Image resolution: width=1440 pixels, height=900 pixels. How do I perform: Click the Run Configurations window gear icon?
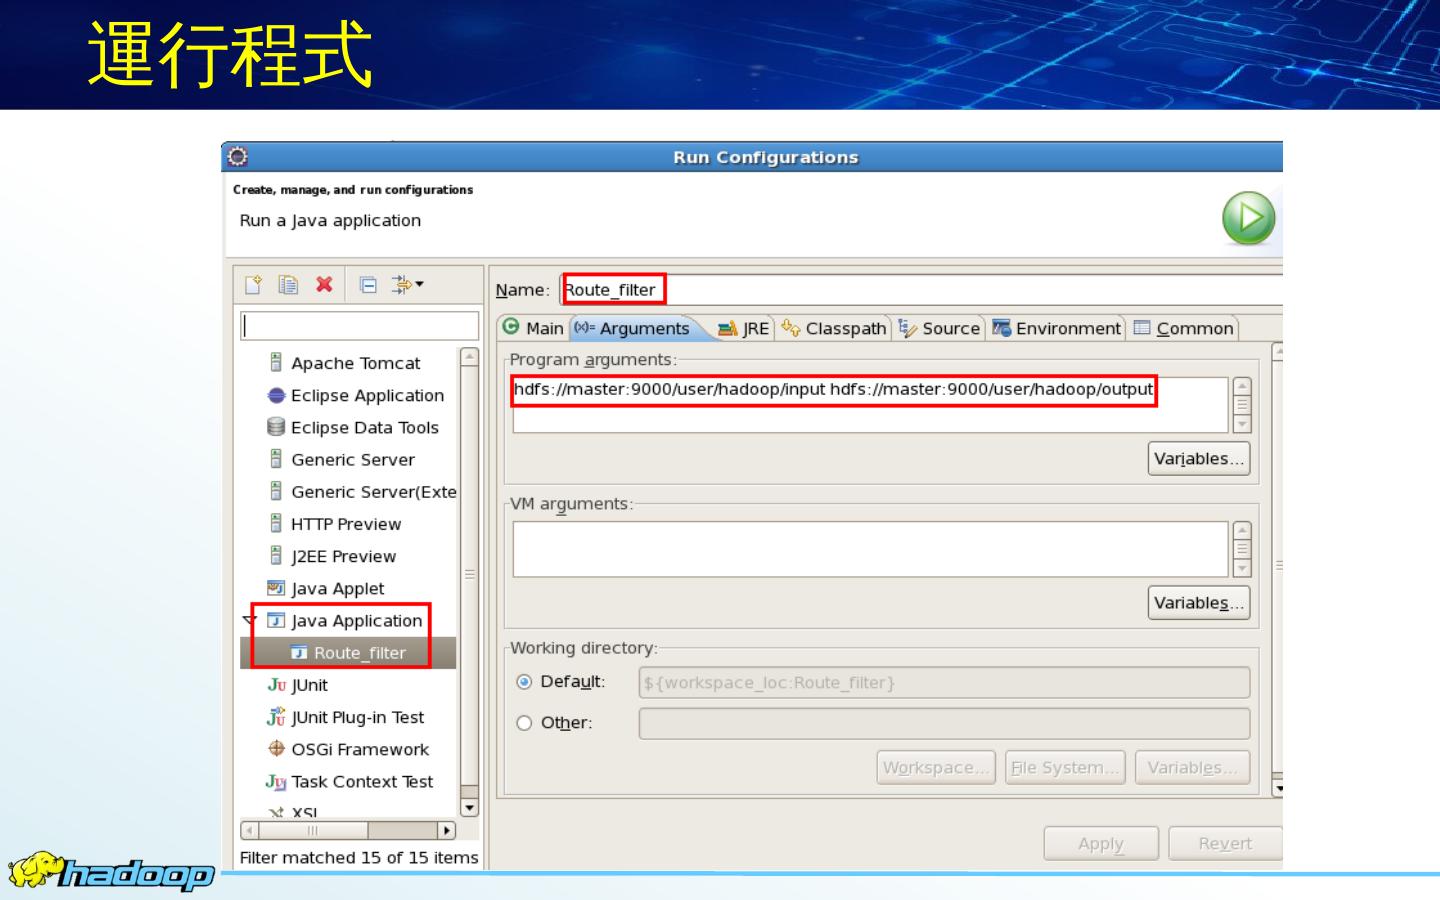237,157
